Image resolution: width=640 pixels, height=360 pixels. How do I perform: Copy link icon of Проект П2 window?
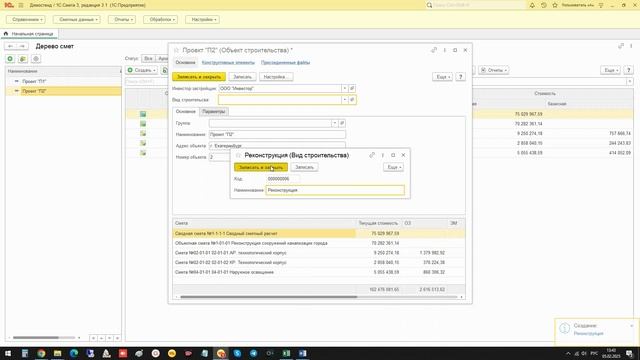click(x=434, y=50)
